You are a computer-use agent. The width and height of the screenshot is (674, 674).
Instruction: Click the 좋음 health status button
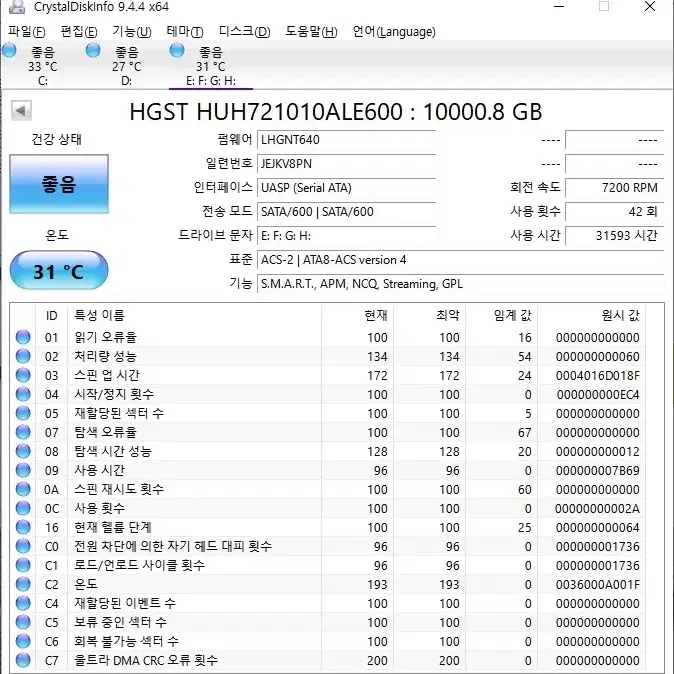click(59, 184)
